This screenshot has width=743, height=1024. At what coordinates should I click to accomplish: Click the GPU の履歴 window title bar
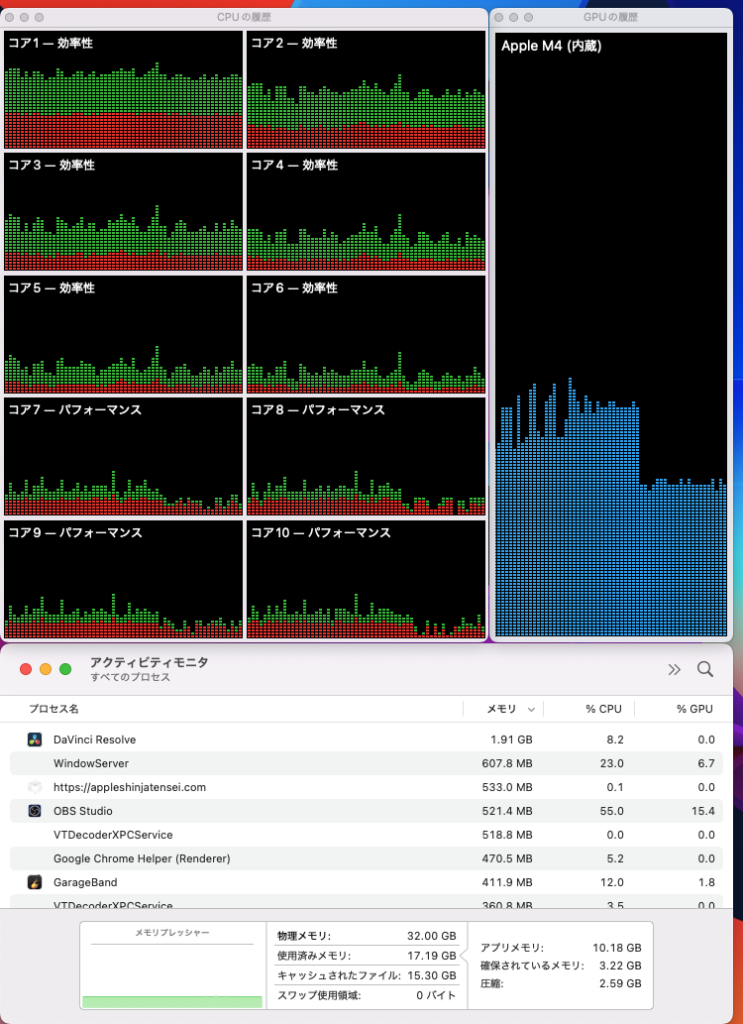[x=611, y=18]
